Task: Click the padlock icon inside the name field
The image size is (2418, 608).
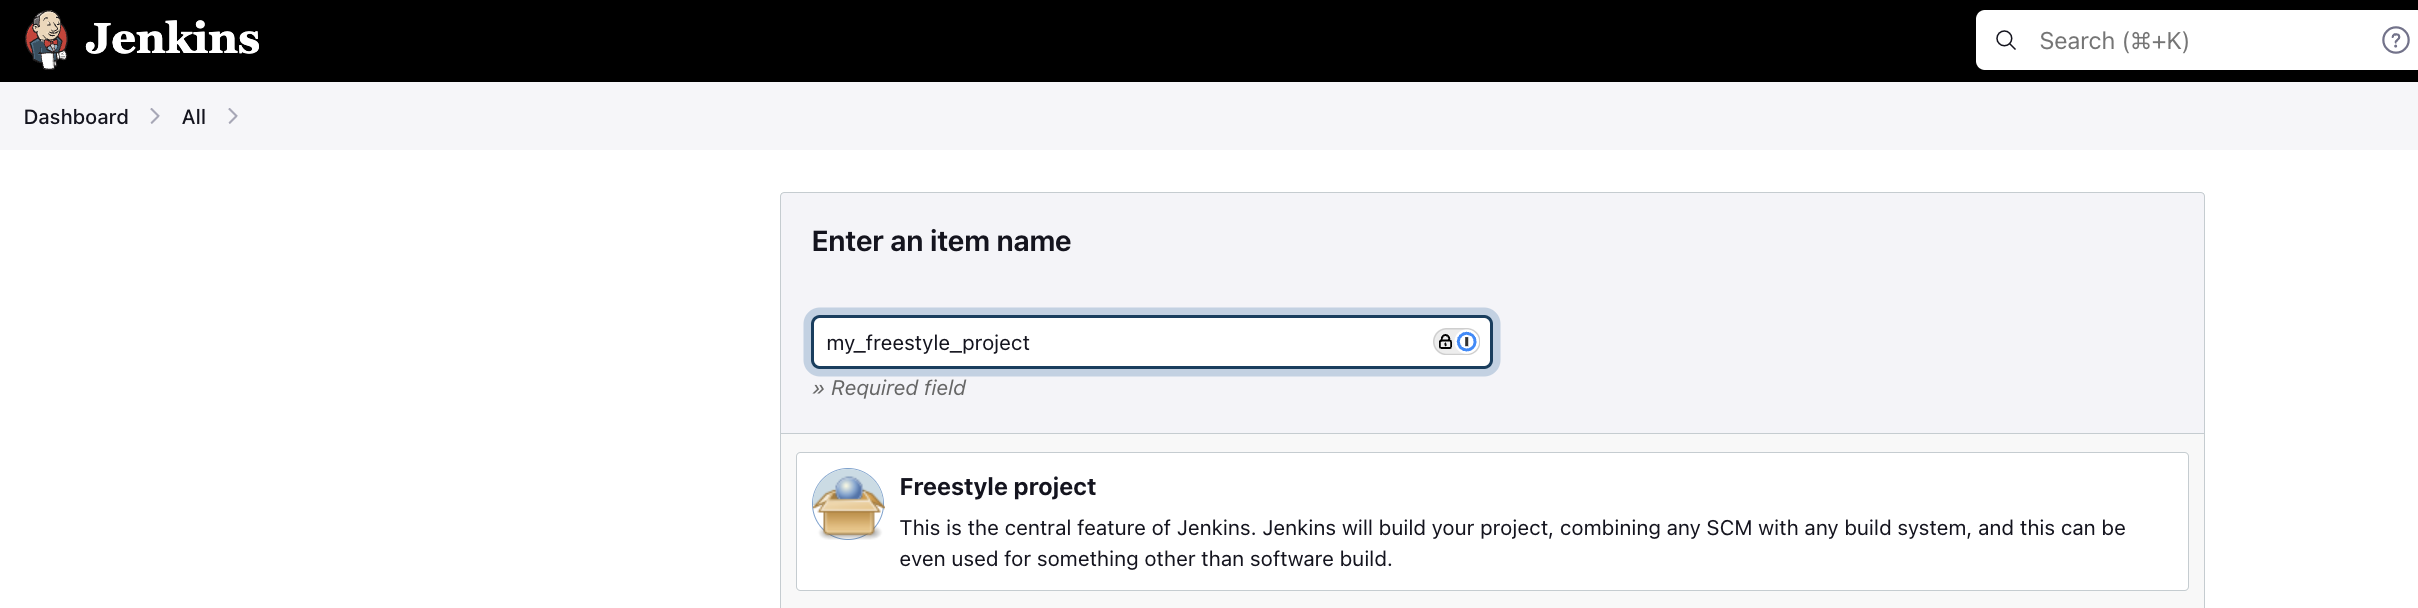Action: 1443,341
